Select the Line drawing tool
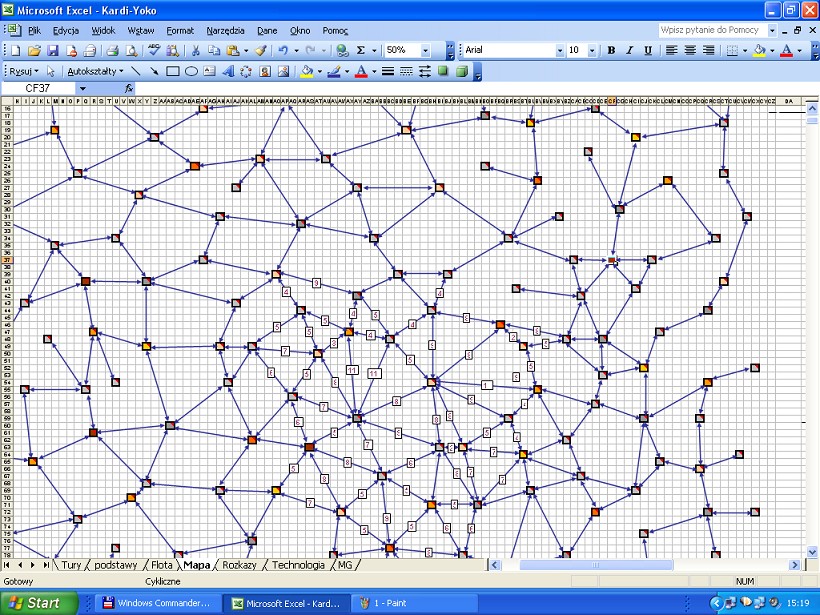This screenshot has width=820, height=615. coord(135,71)
